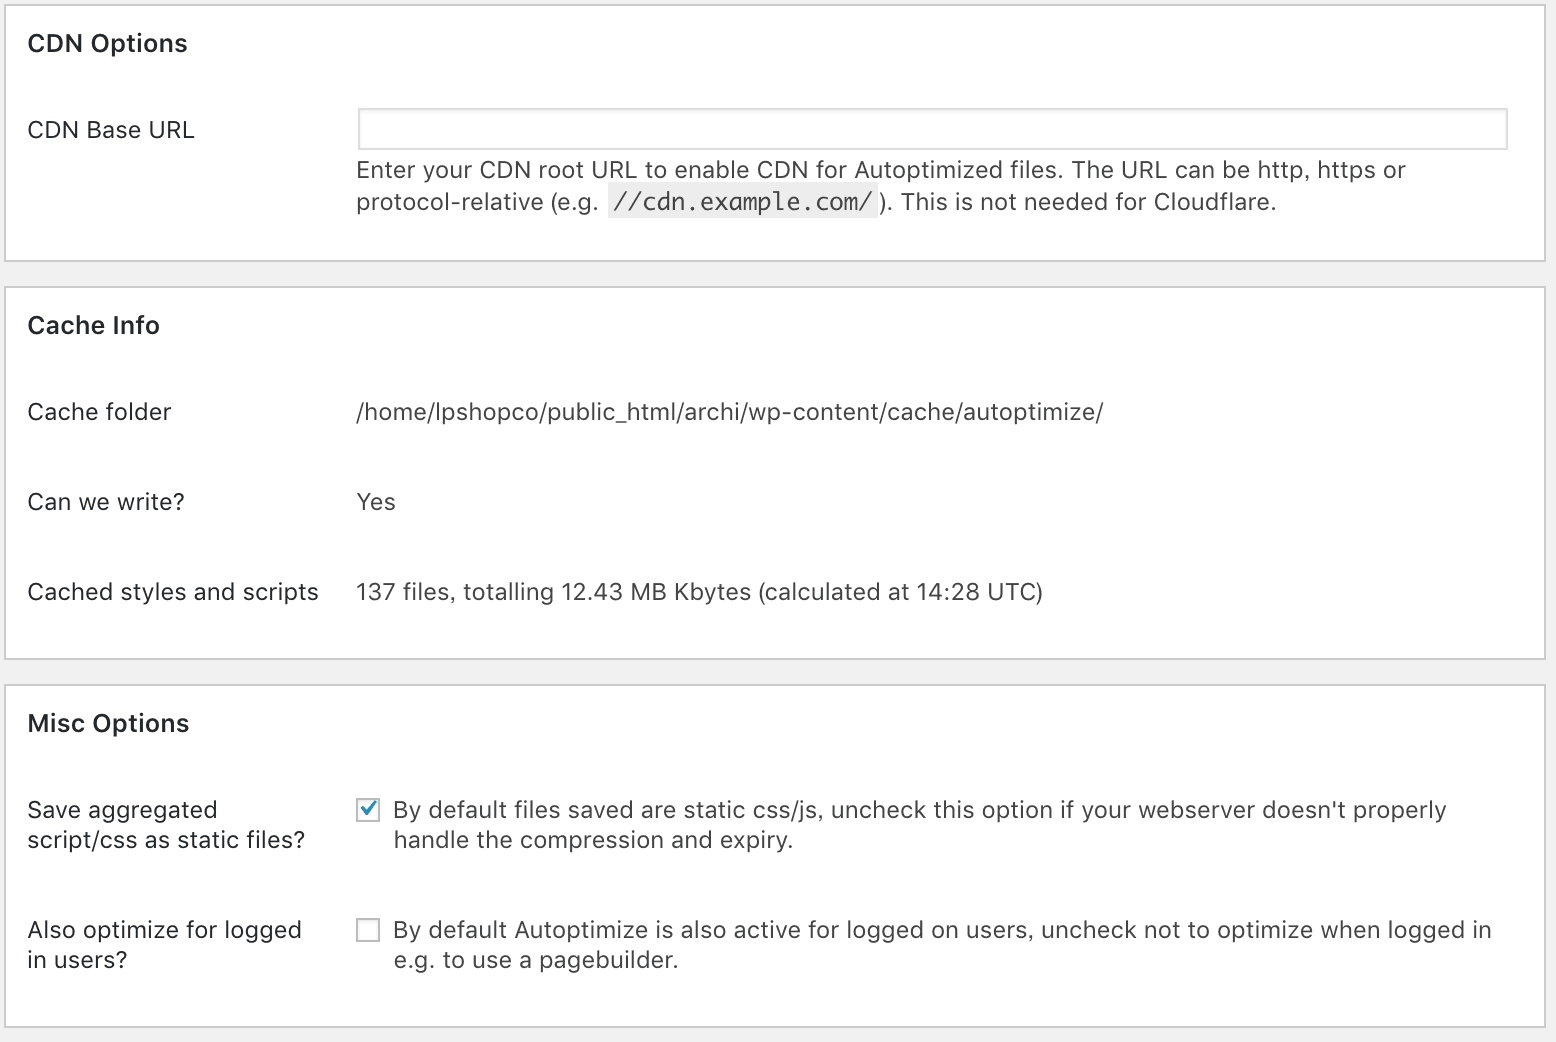Click the logged on users pagebuilder description
1556x1042 pixels.
click(941, 945)
